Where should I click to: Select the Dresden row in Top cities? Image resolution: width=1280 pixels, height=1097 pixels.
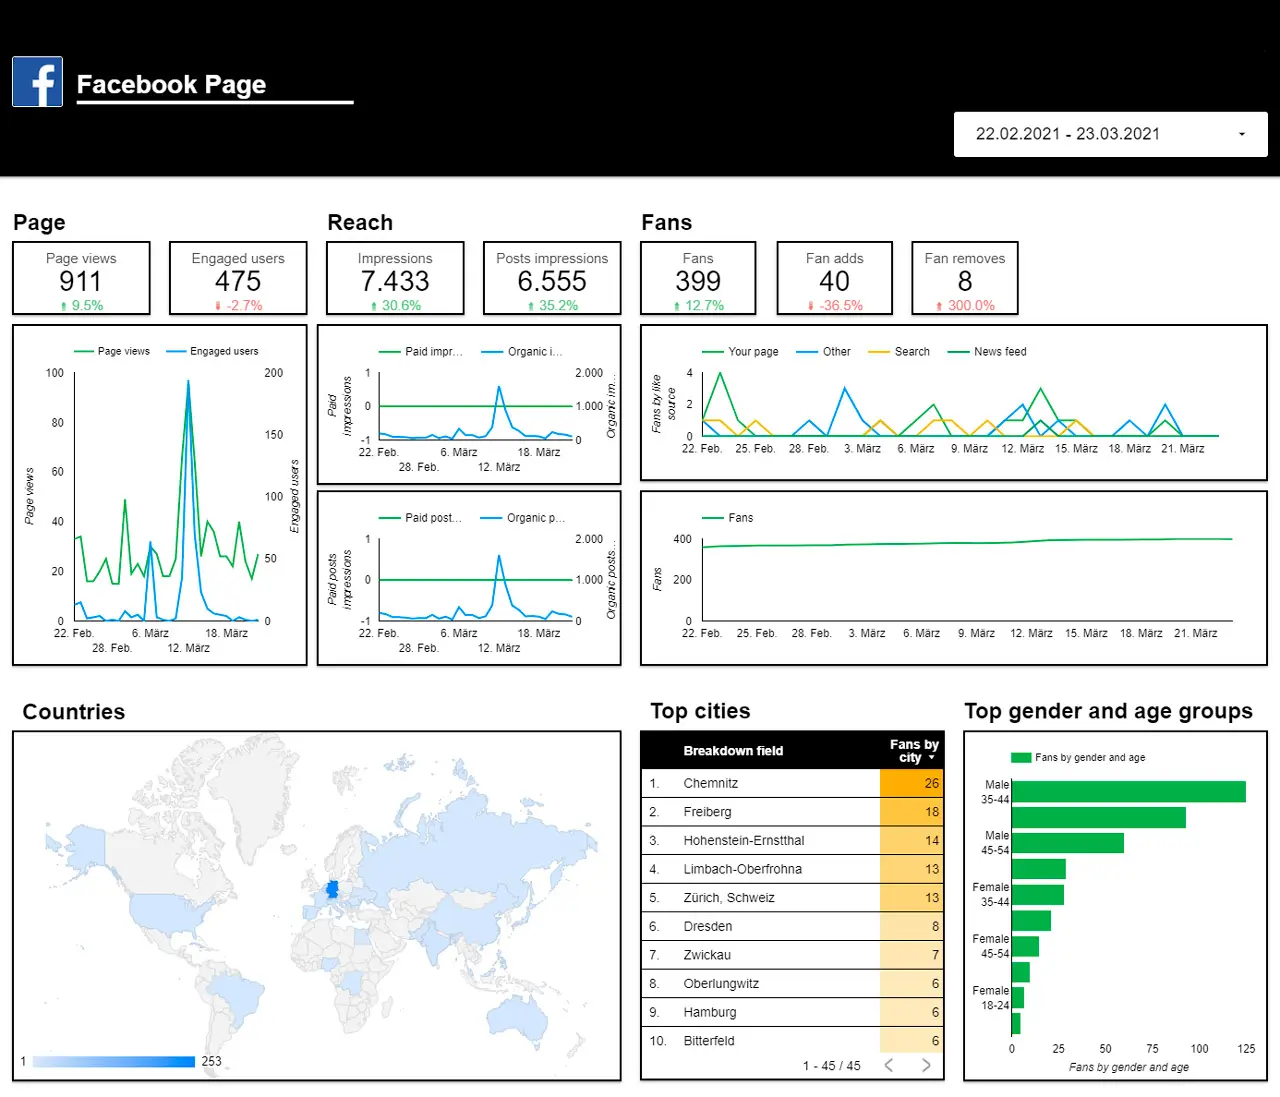tap(792, 926)
